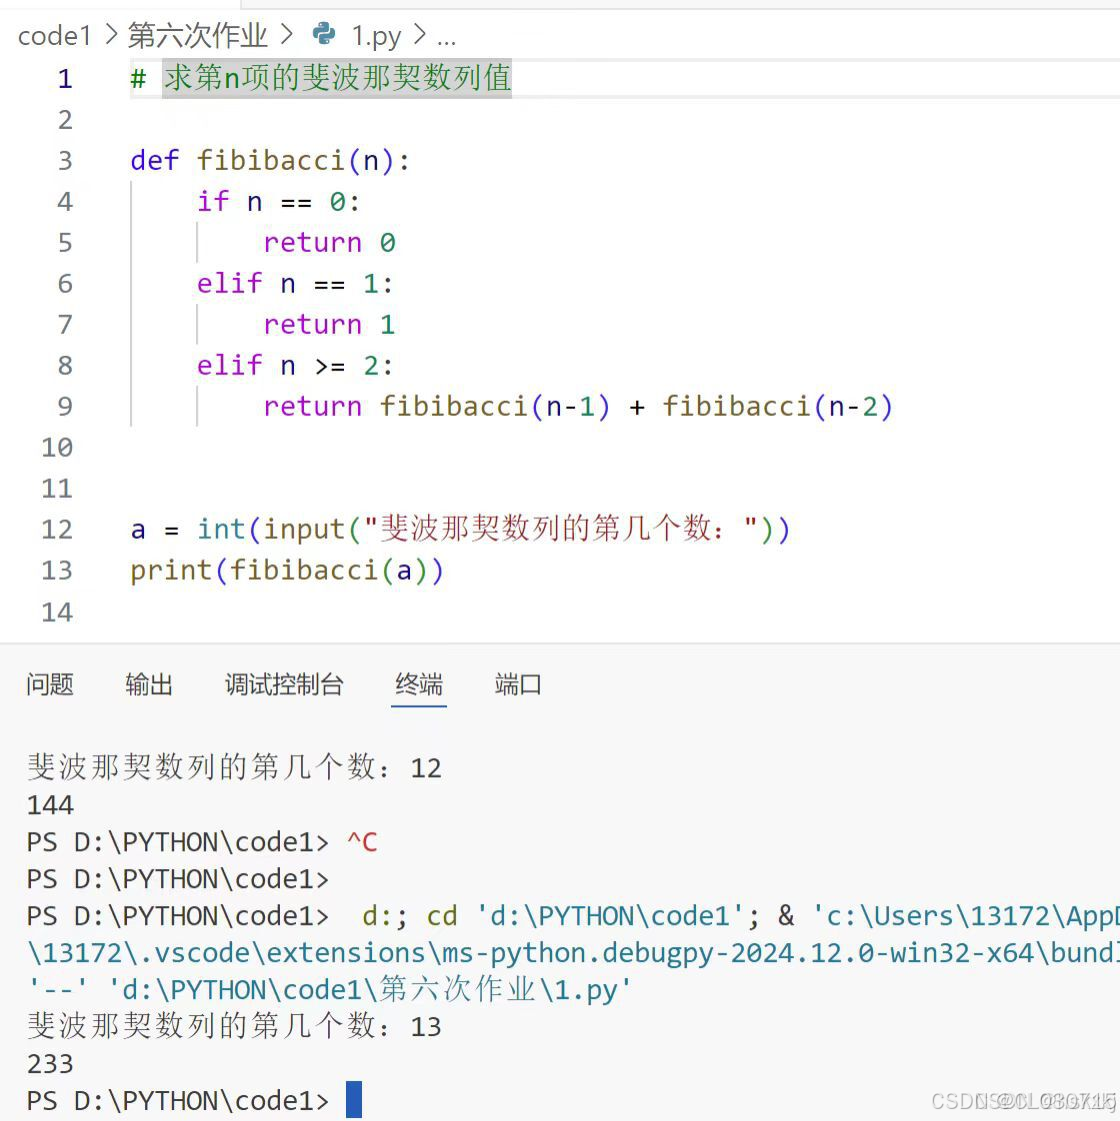Open the 端口 panel tab

coord(518,684)
